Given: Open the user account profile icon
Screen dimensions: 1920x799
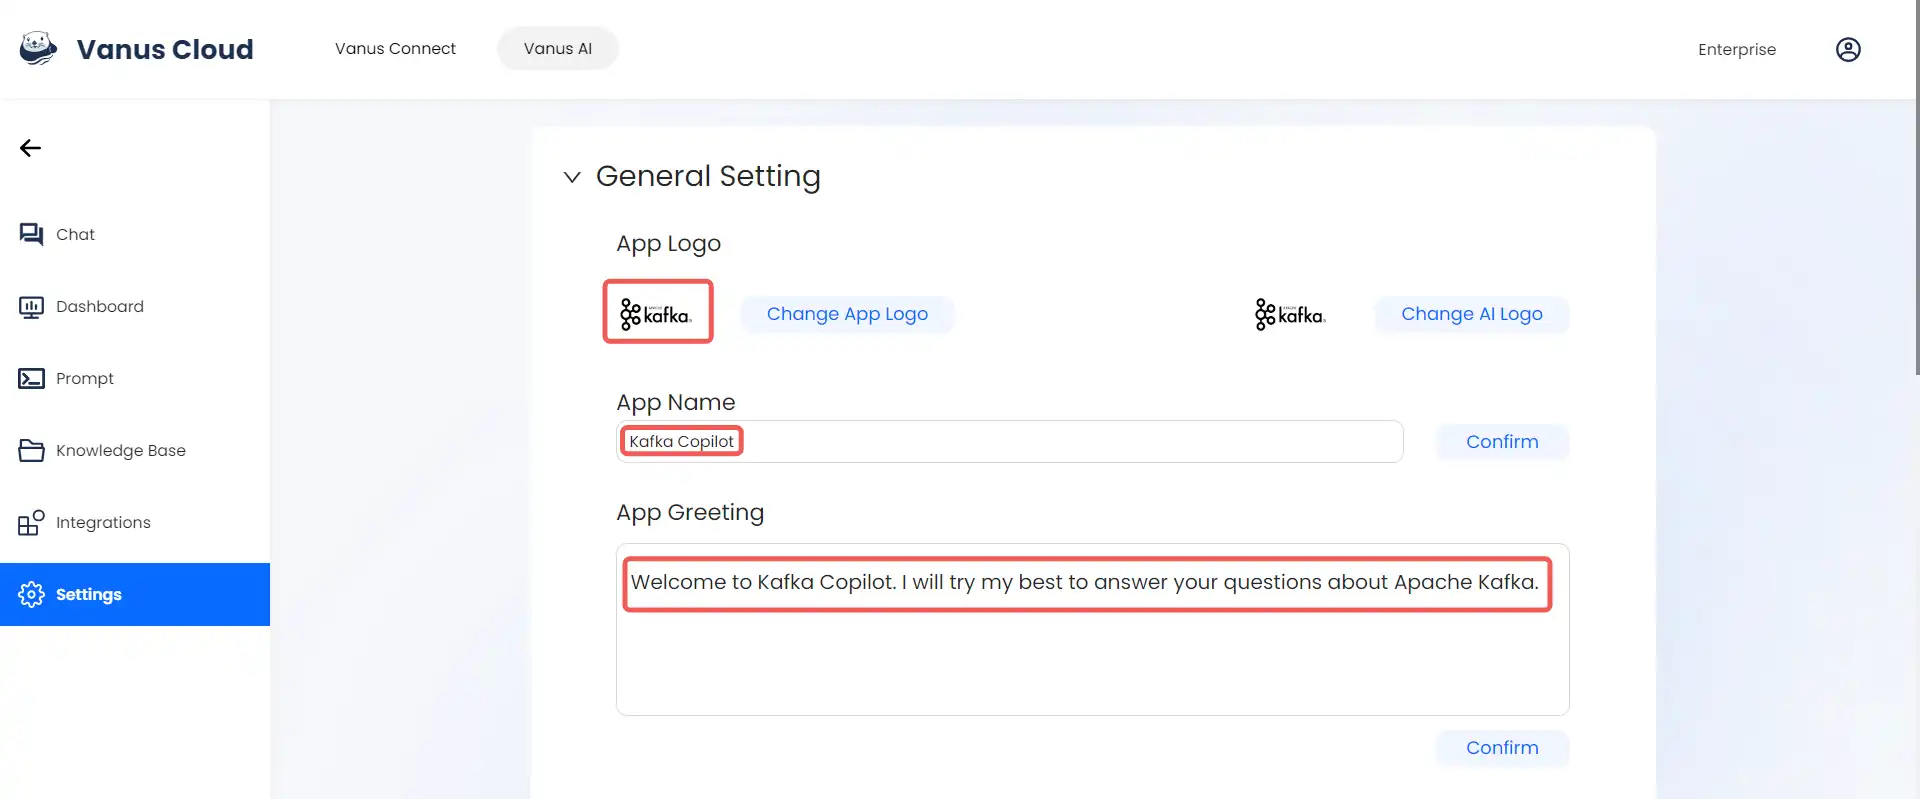Looking at the screenshot, I should (1848, 49).
